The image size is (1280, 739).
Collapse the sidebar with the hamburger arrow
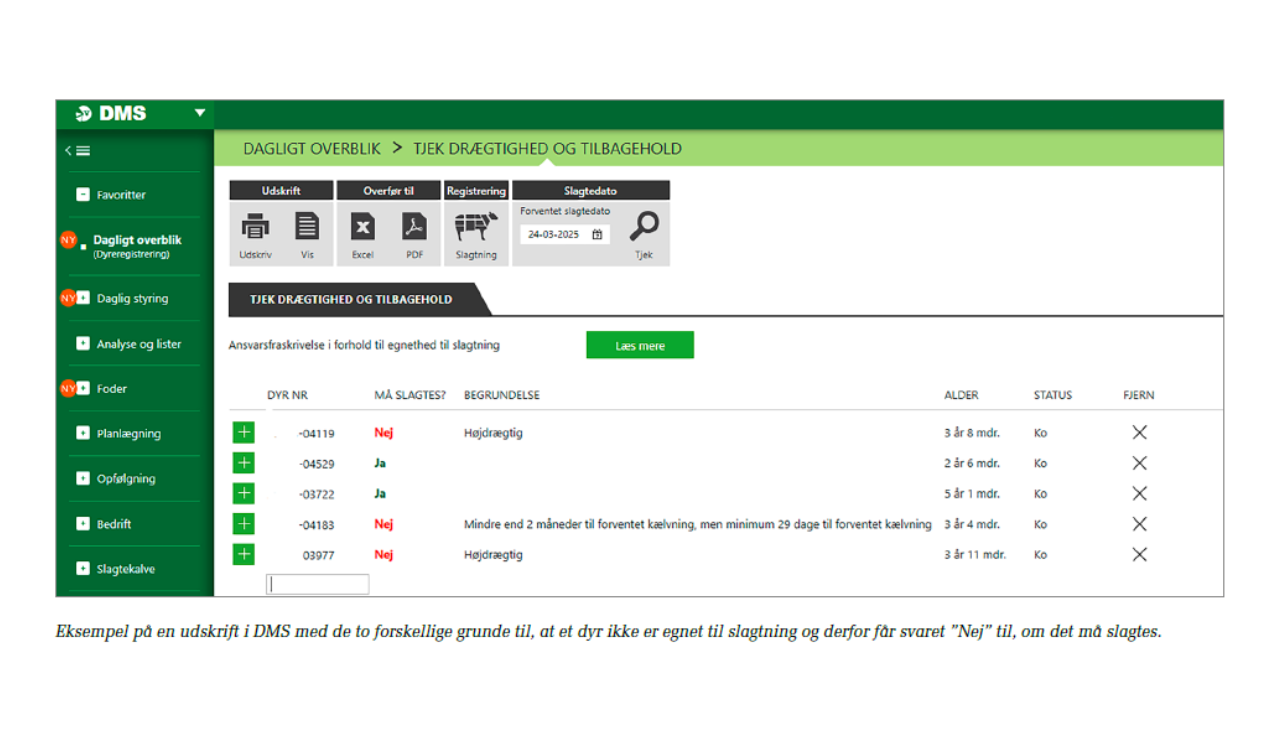(x=78, y=151)
